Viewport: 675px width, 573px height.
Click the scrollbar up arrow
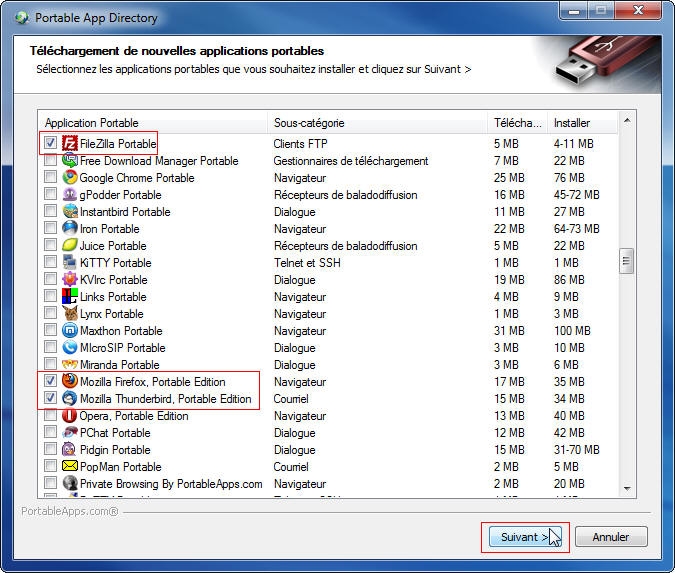click(x=627, y=120)
